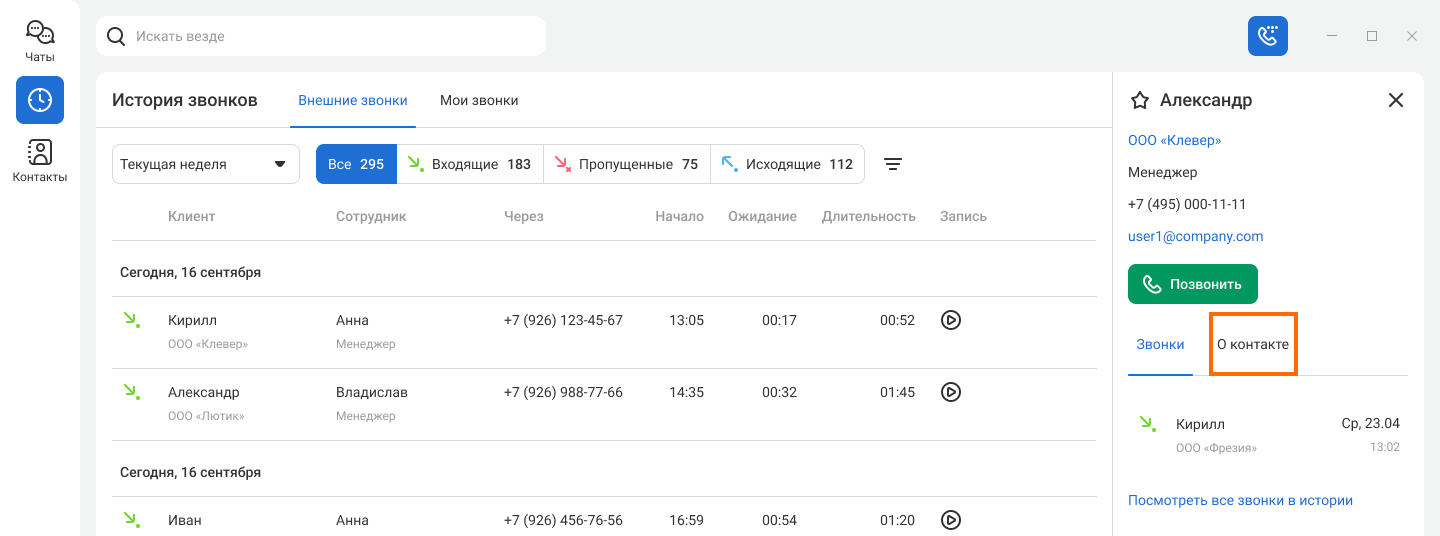The image size is (1440, 536).
Task: Add Александр to favorites with star icon
Action: tap(1139, 100)
